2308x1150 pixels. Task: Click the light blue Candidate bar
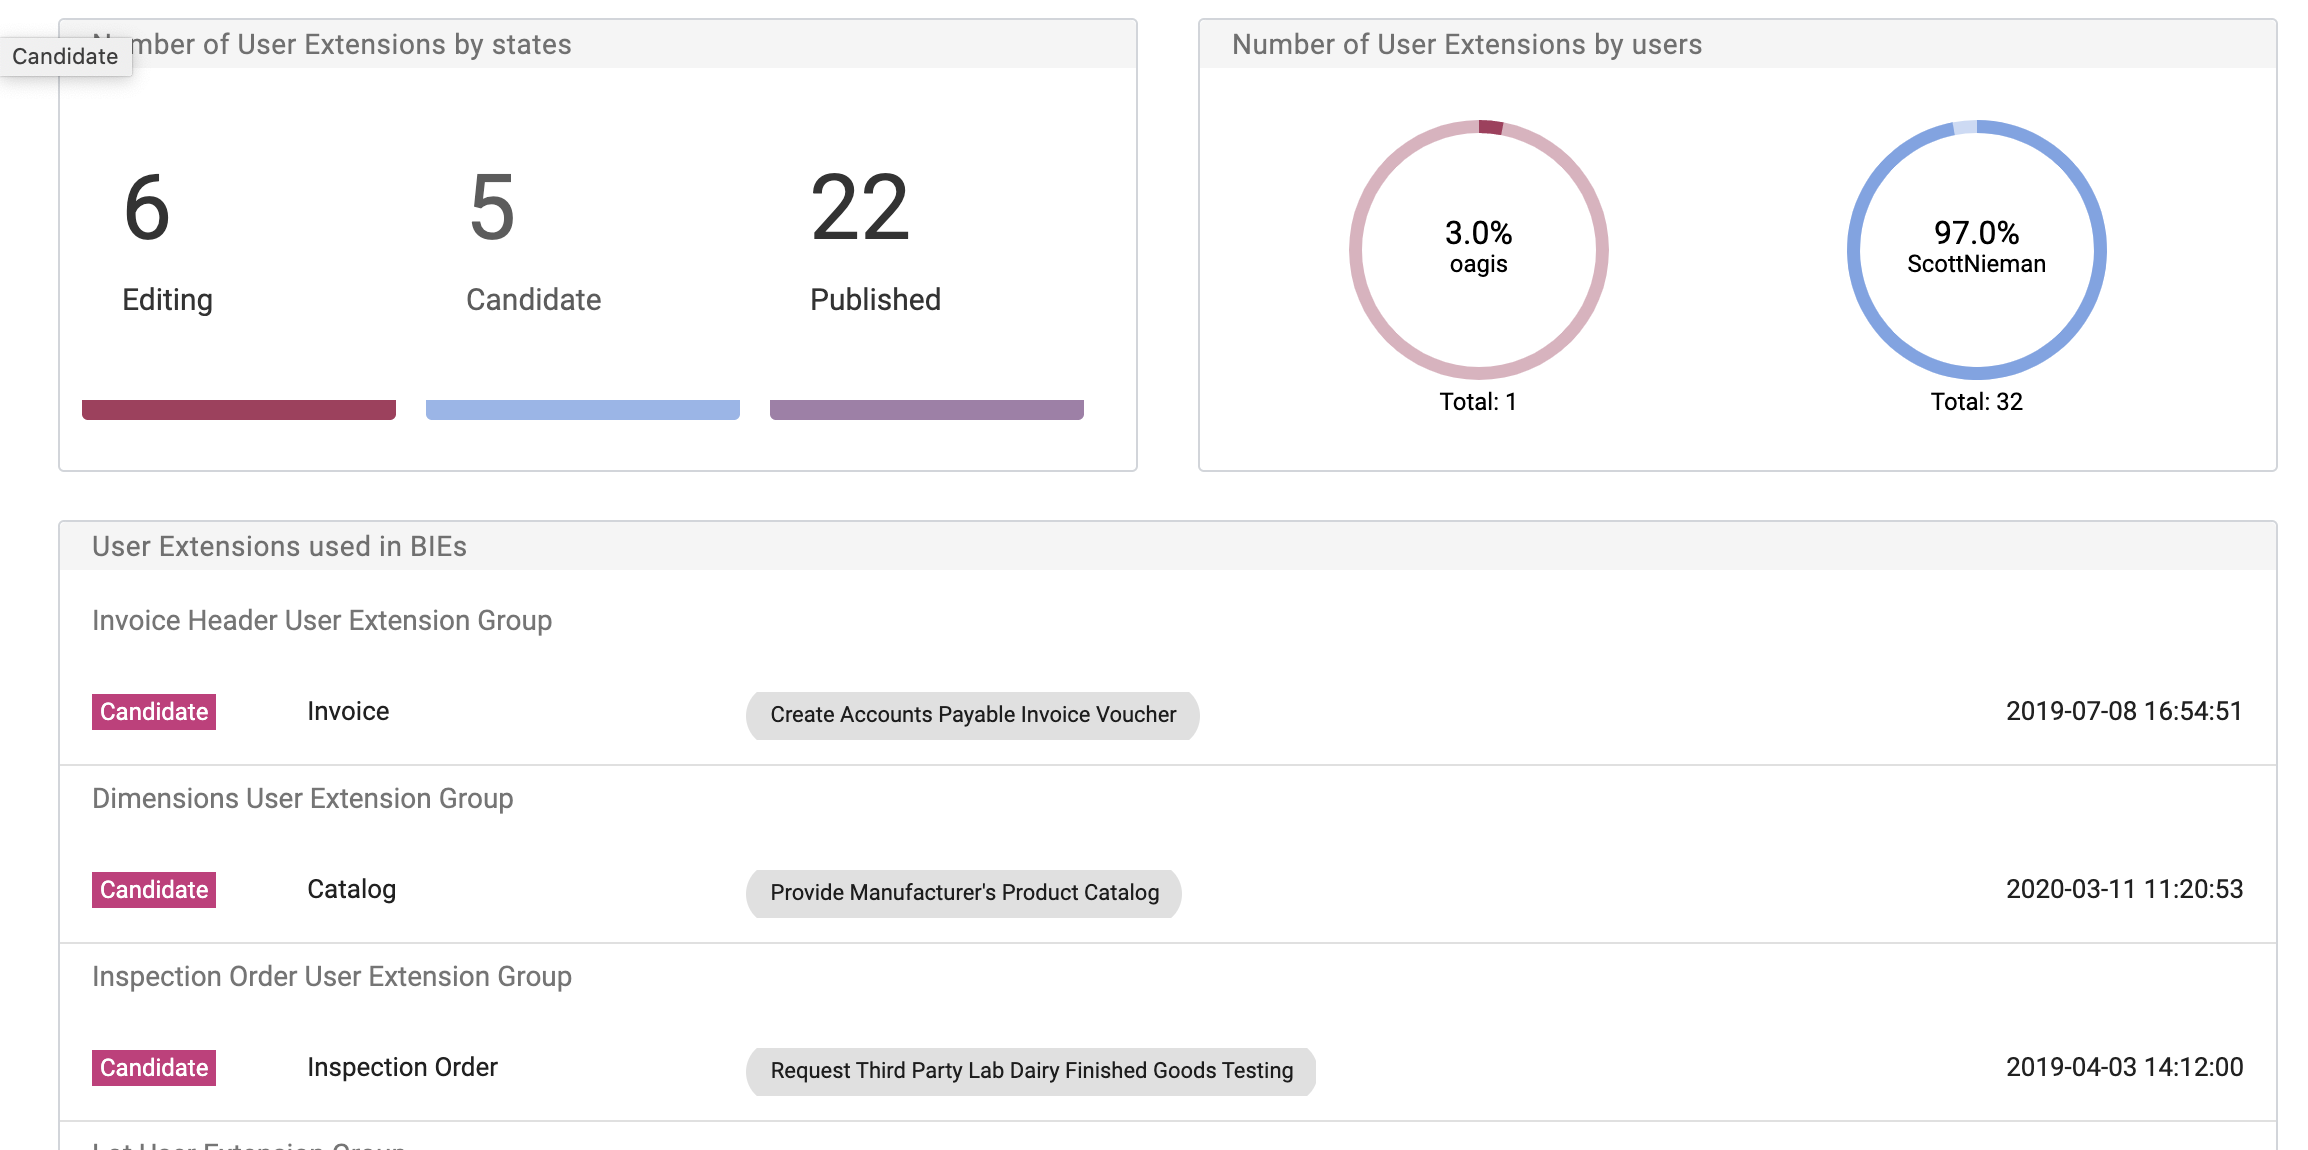[583, 410]
